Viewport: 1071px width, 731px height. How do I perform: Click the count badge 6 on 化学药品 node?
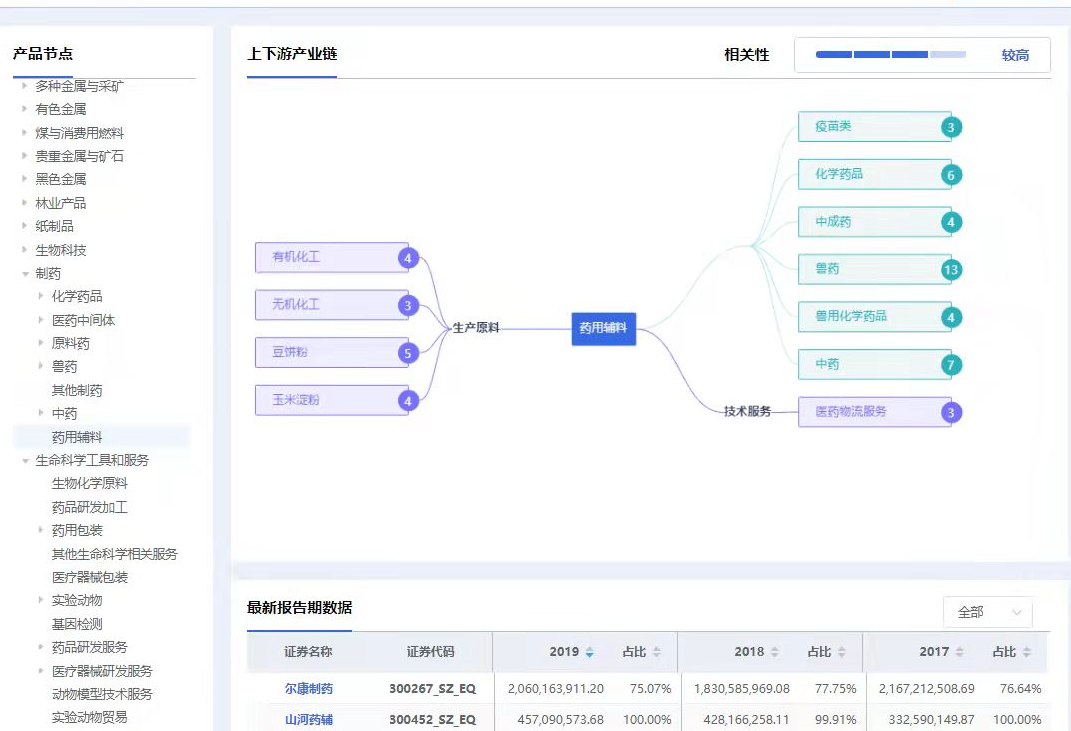[x=951, y=175]
